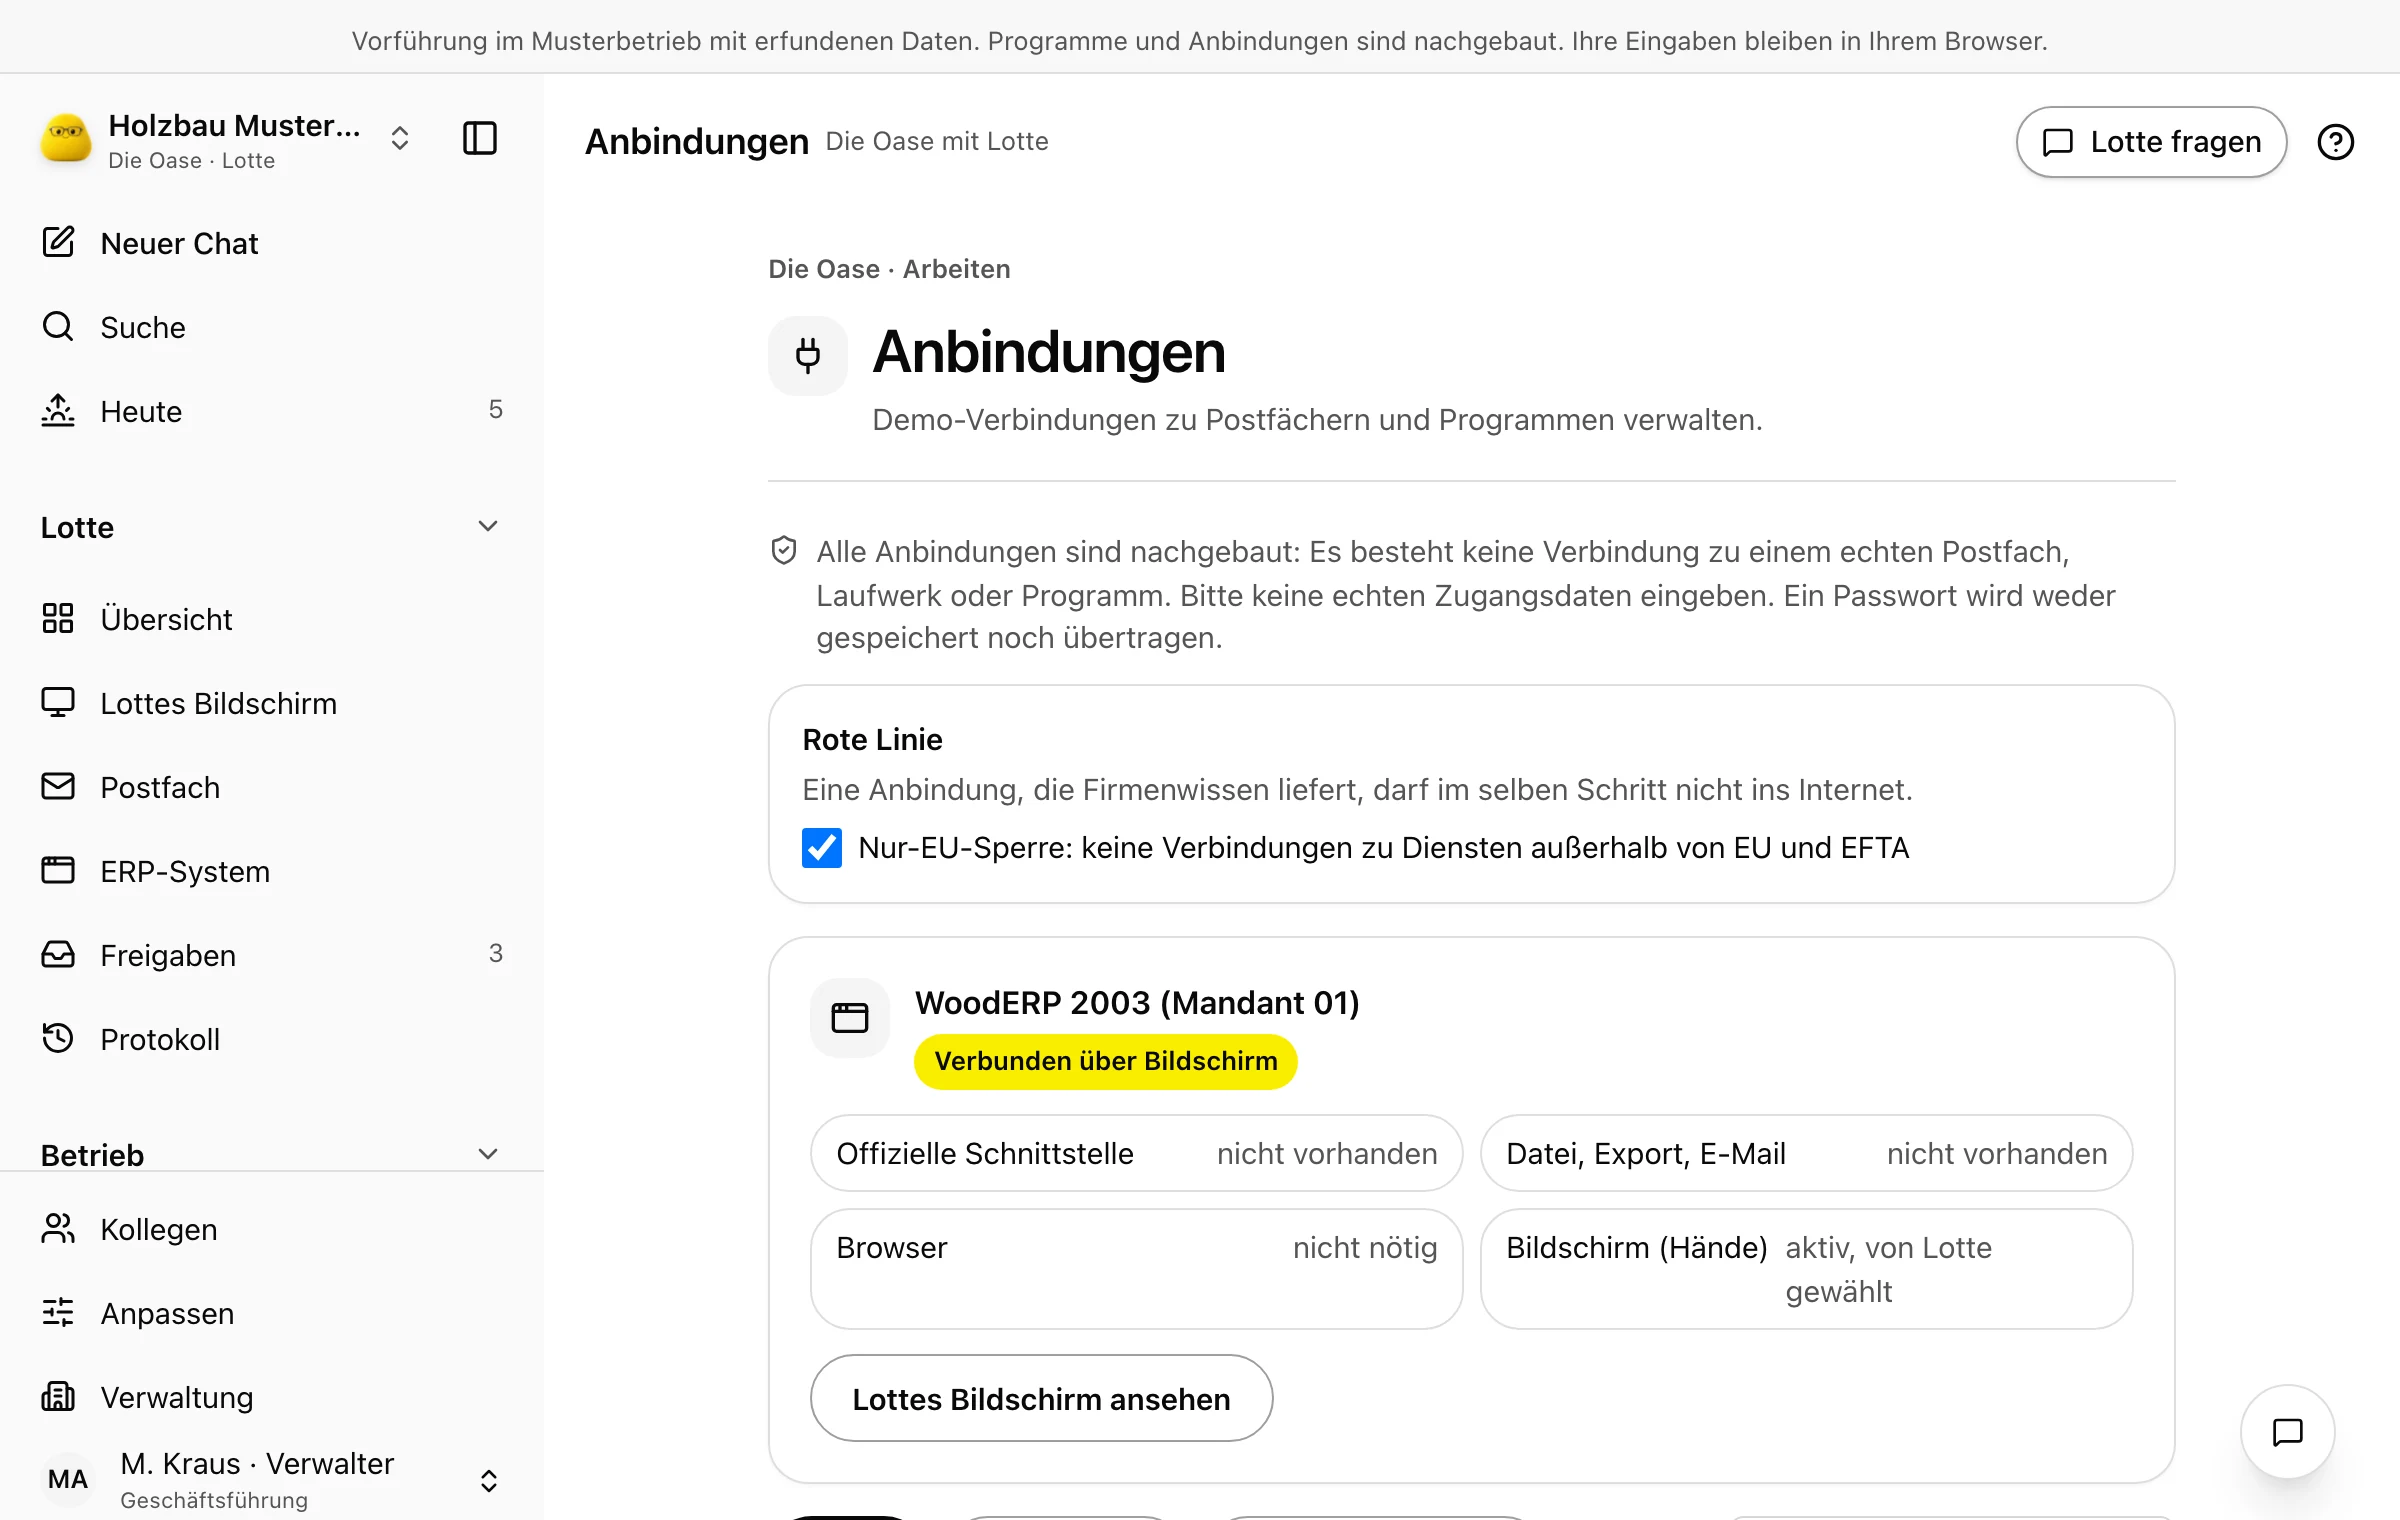Click the Kollegen people icon
This screenshot has height=1520, width=2400.
58,1228
